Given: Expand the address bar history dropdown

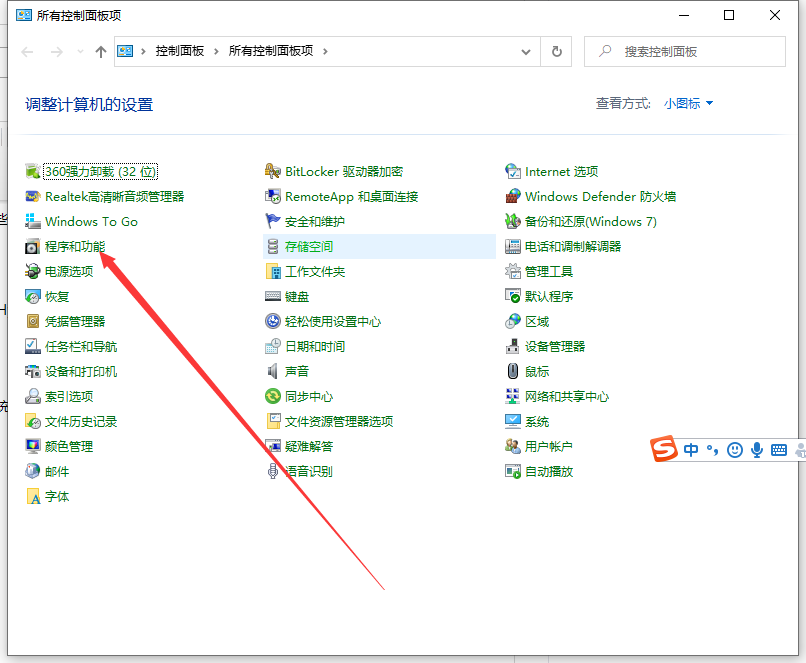Looking at the screenshot, I should (x=525, y=52).
